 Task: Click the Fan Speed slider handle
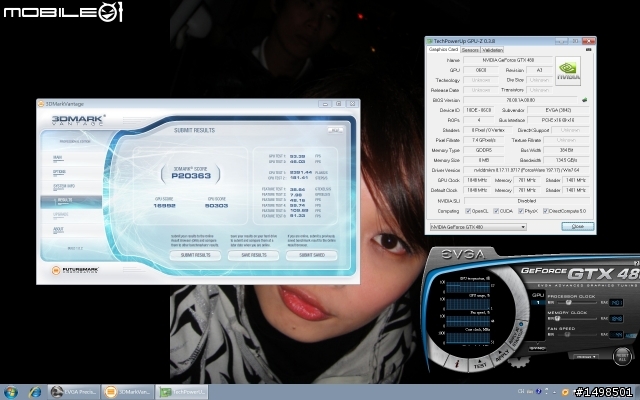point(567,334)
